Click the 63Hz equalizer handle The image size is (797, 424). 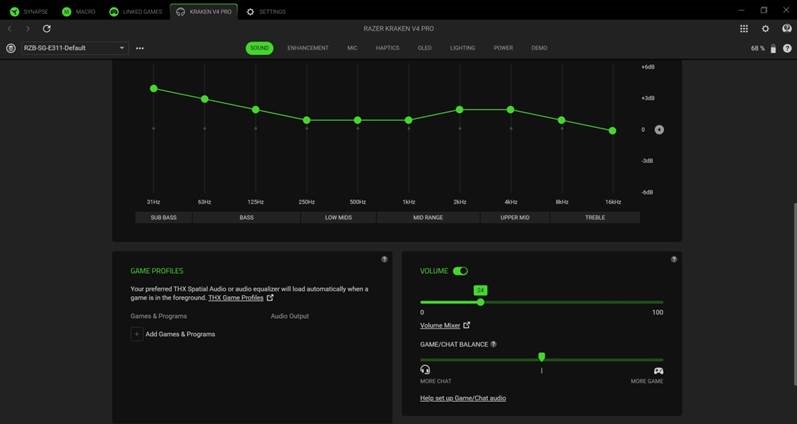tap(204, 99)
